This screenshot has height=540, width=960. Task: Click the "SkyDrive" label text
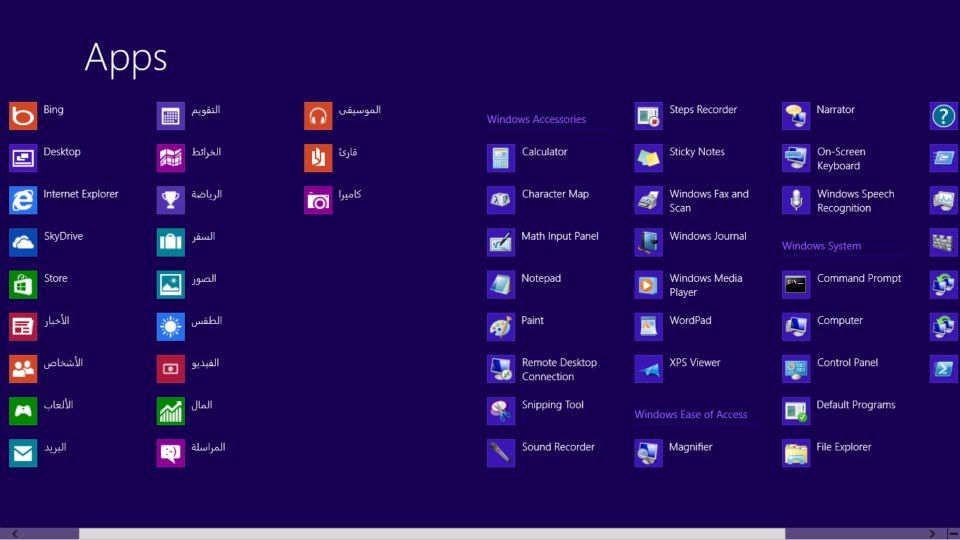tap(63, 236)
